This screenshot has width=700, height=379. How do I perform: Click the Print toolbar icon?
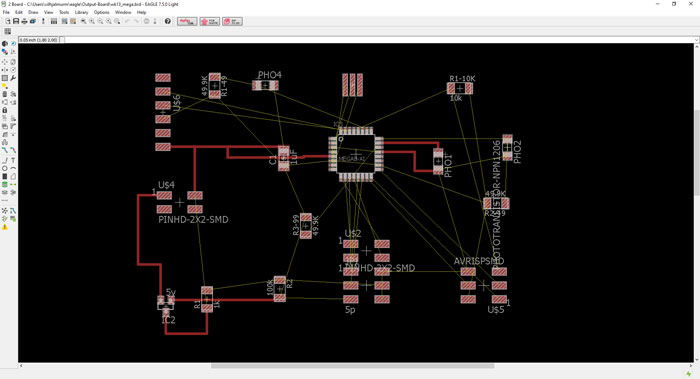25,21
